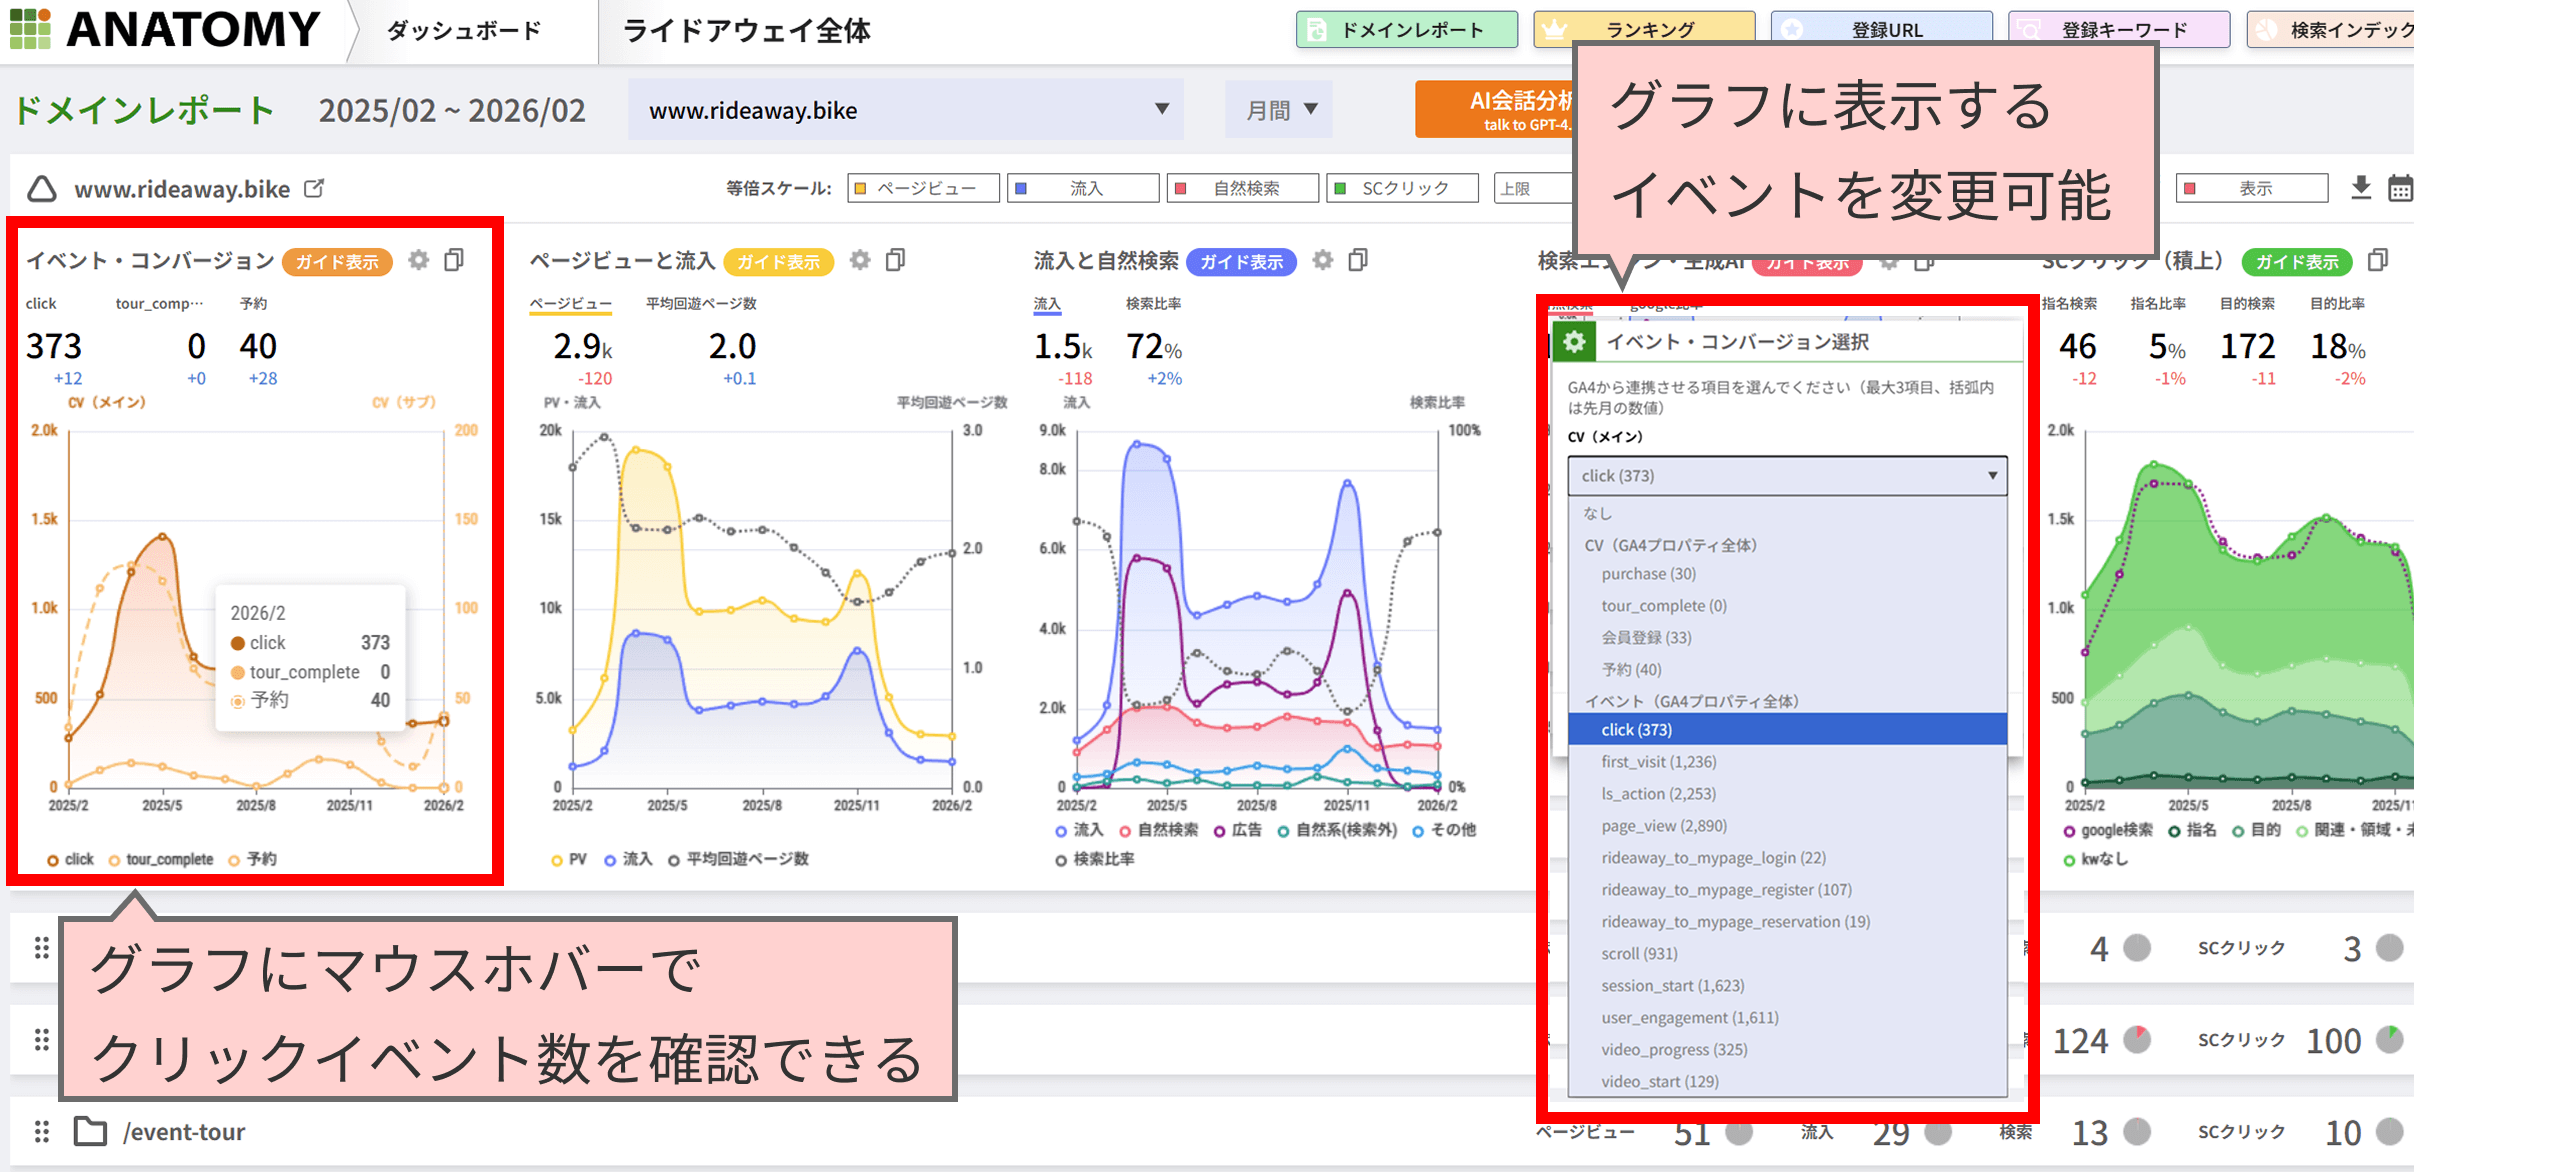Open settings gear for イベント・コンバージョン chart
This screenshot has width=2560, height=1172.
point(418,260)
